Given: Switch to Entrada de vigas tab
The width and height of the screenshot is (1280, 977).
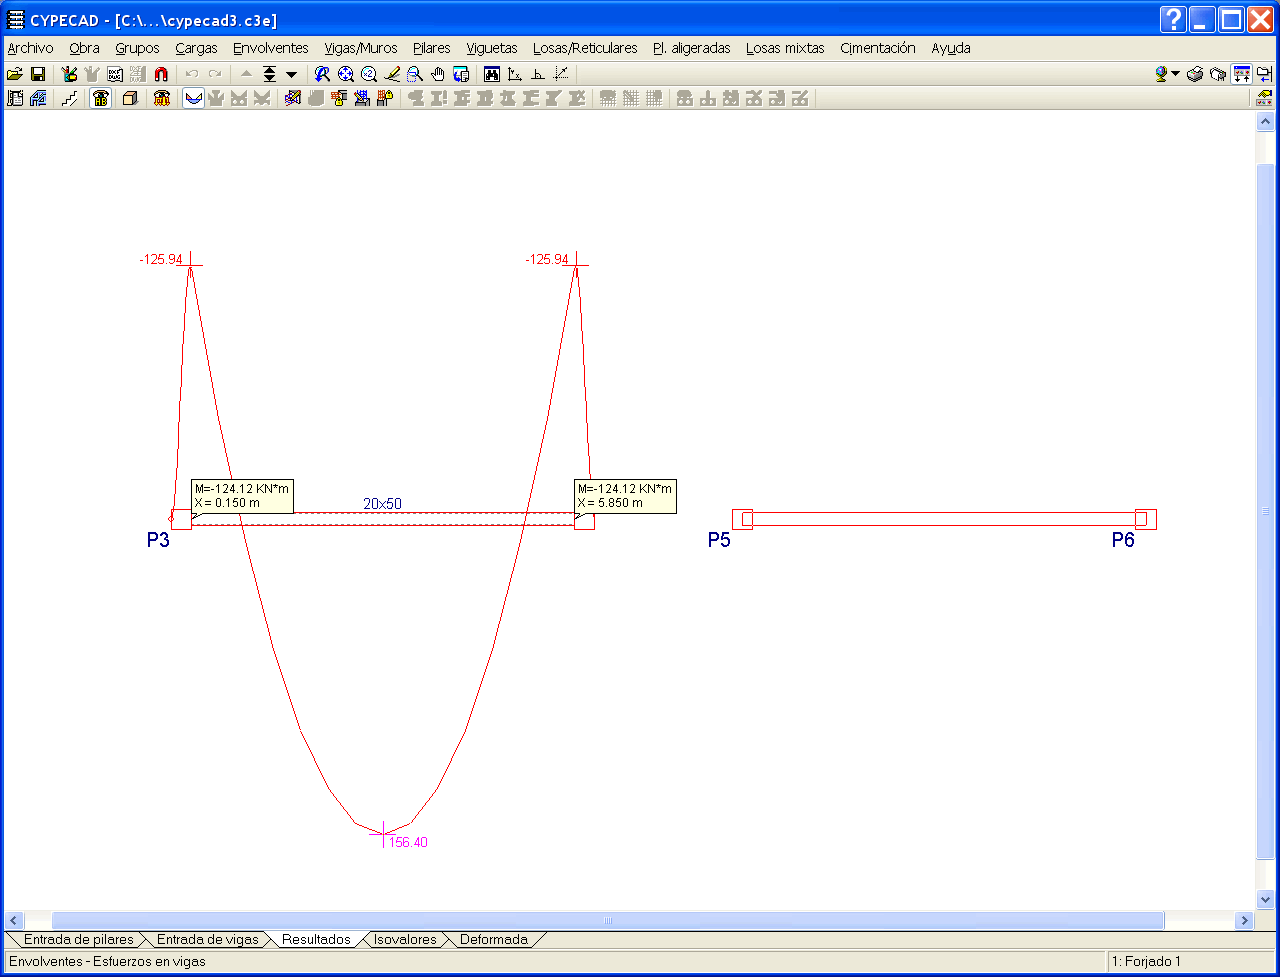Looking at the screenshot, I should tap(208, 940).
